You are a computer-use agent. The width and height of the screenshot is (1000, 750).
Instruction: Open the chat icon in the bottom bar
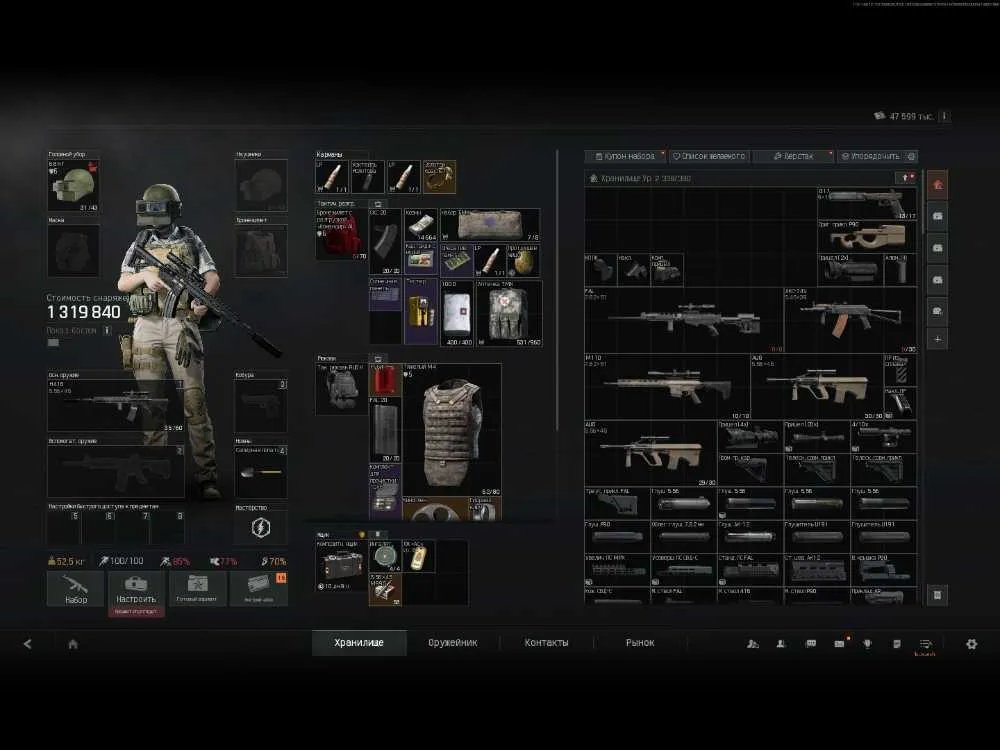pyautogui.click(x=811, y=644)
